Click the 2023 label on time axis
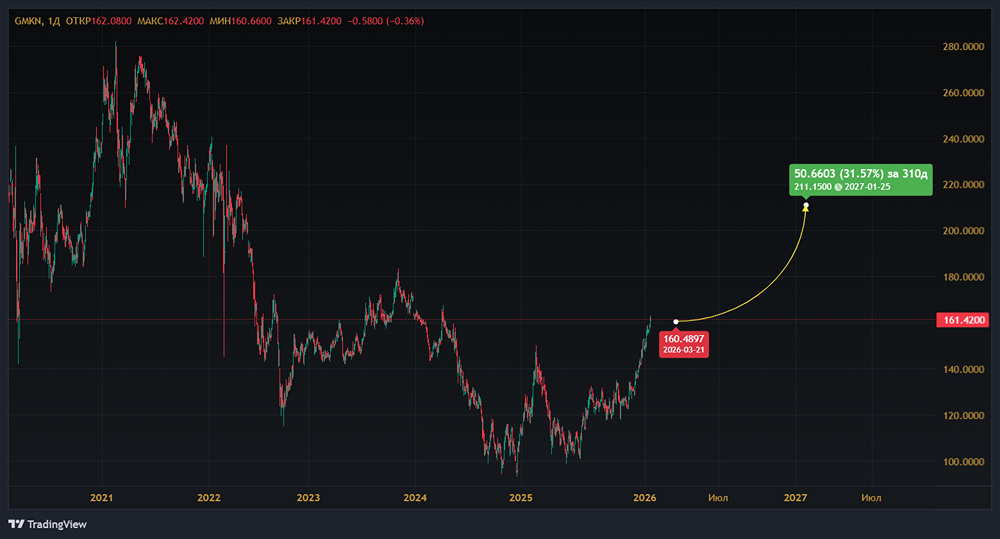This screenshot has width=1000, height=539. pyautogui.click(x=308, y=497)
